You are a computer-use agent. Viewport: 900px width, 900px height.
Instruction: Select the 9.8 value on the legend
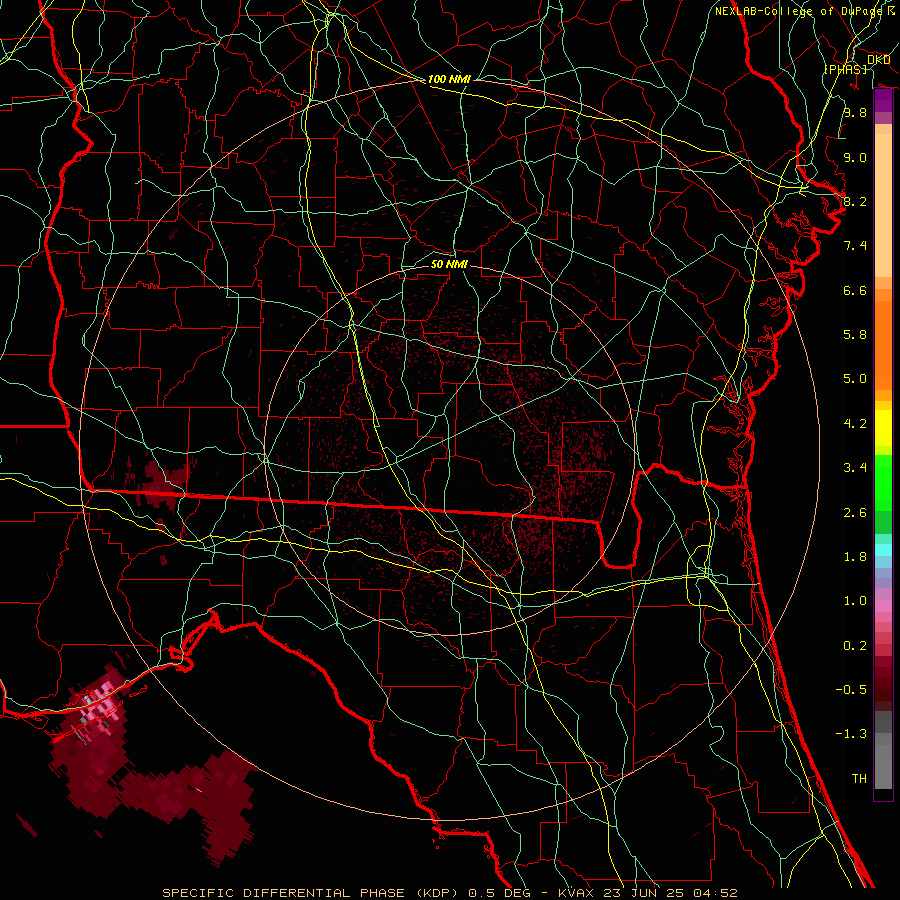(x=855, y=112)
